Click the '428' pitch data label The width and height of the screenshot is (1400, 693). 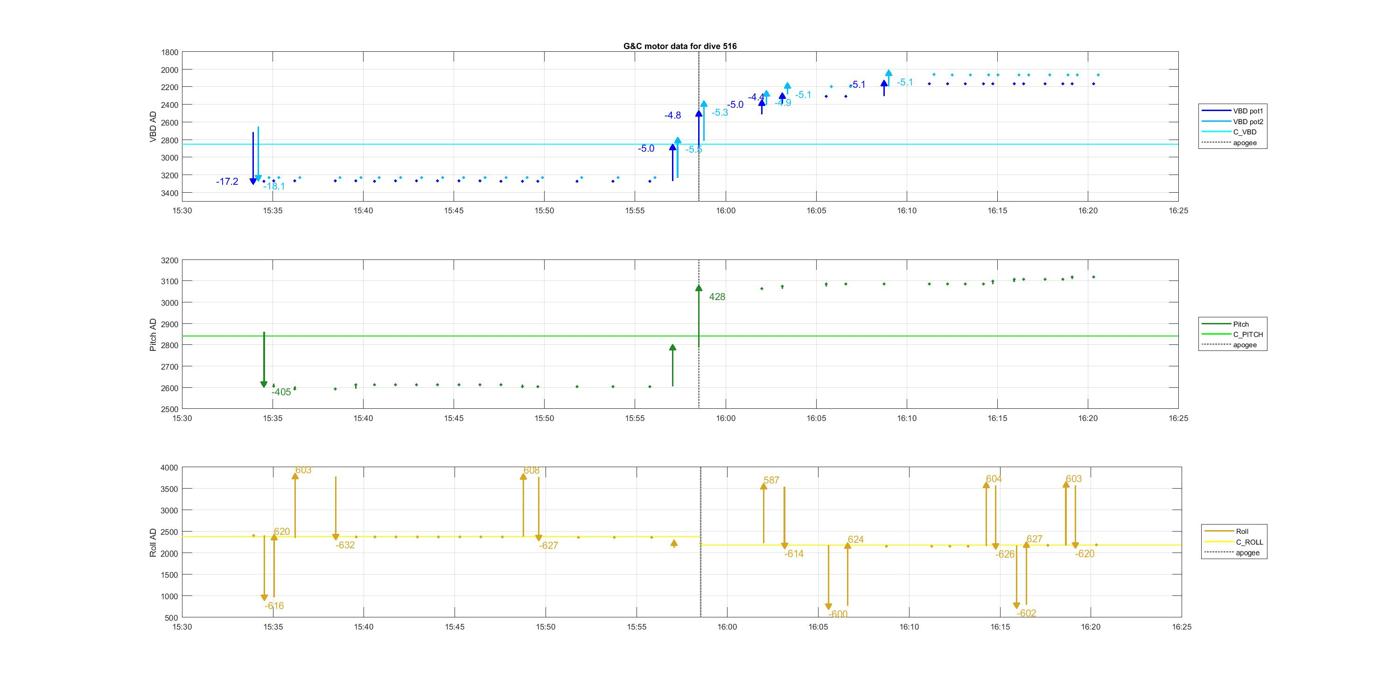717,297
